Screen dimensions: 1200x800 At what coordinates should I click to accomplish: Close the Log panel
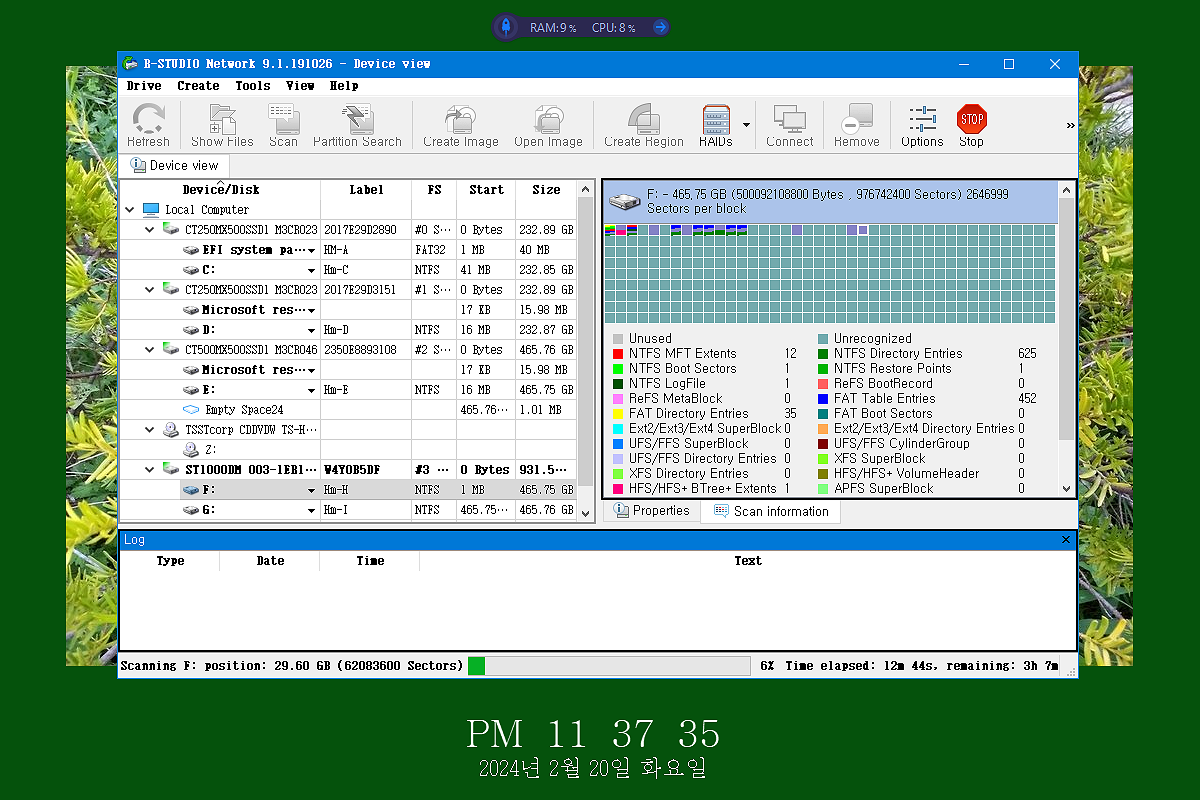[x=1066, y=540]
